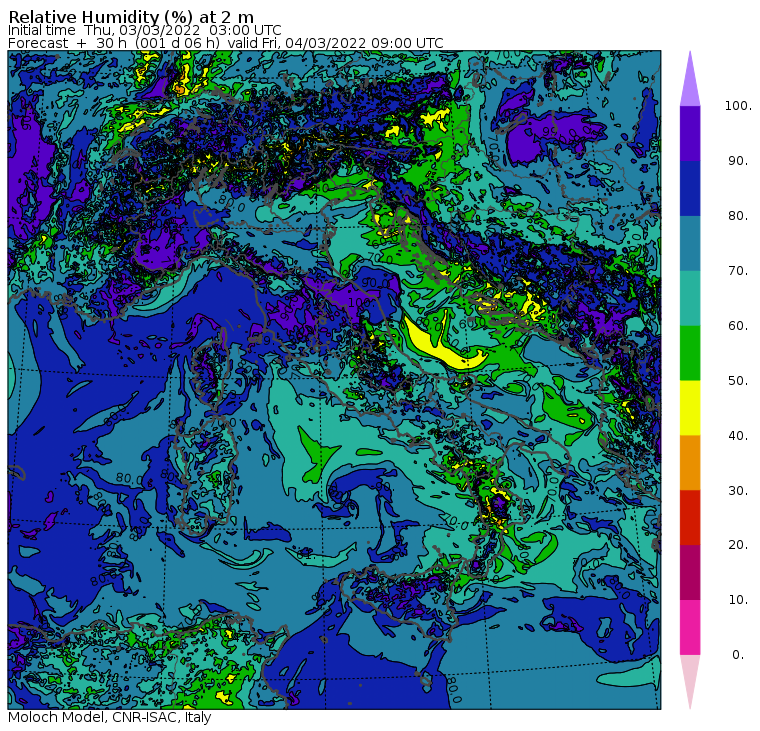Viewport: 760px width, 731px height.
Task: Click the 'Initial time Thu, 03/03/2022 03:00 UTC' line
Action: pos(144,30)
